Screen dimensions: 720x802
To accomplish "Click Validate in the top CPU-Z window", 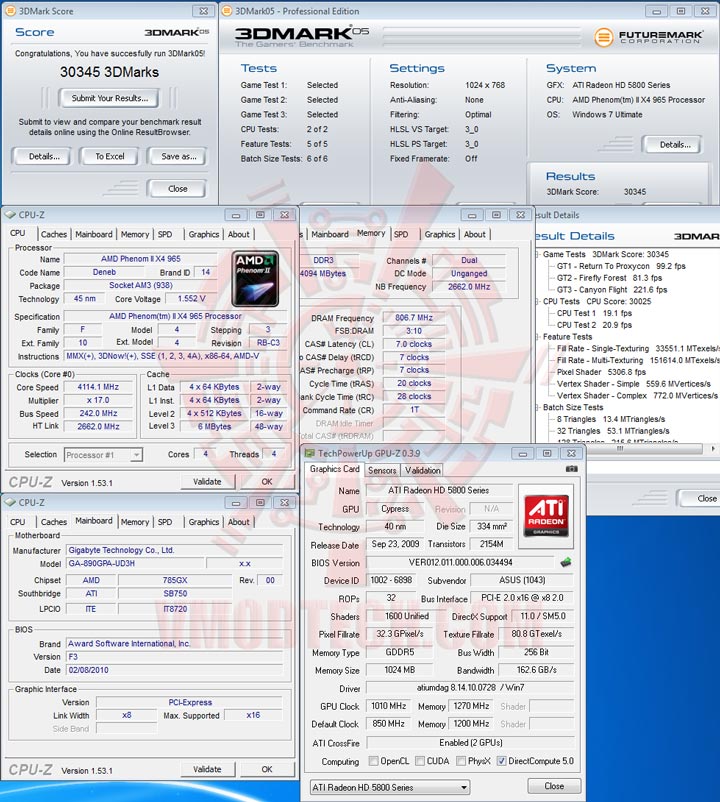I will [x=207, y=481].
